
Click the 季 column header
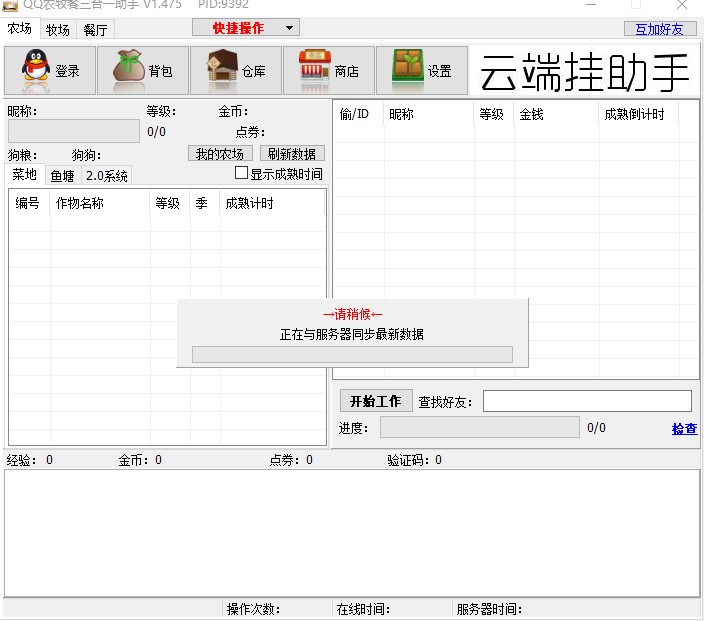[x=204, y=203]
